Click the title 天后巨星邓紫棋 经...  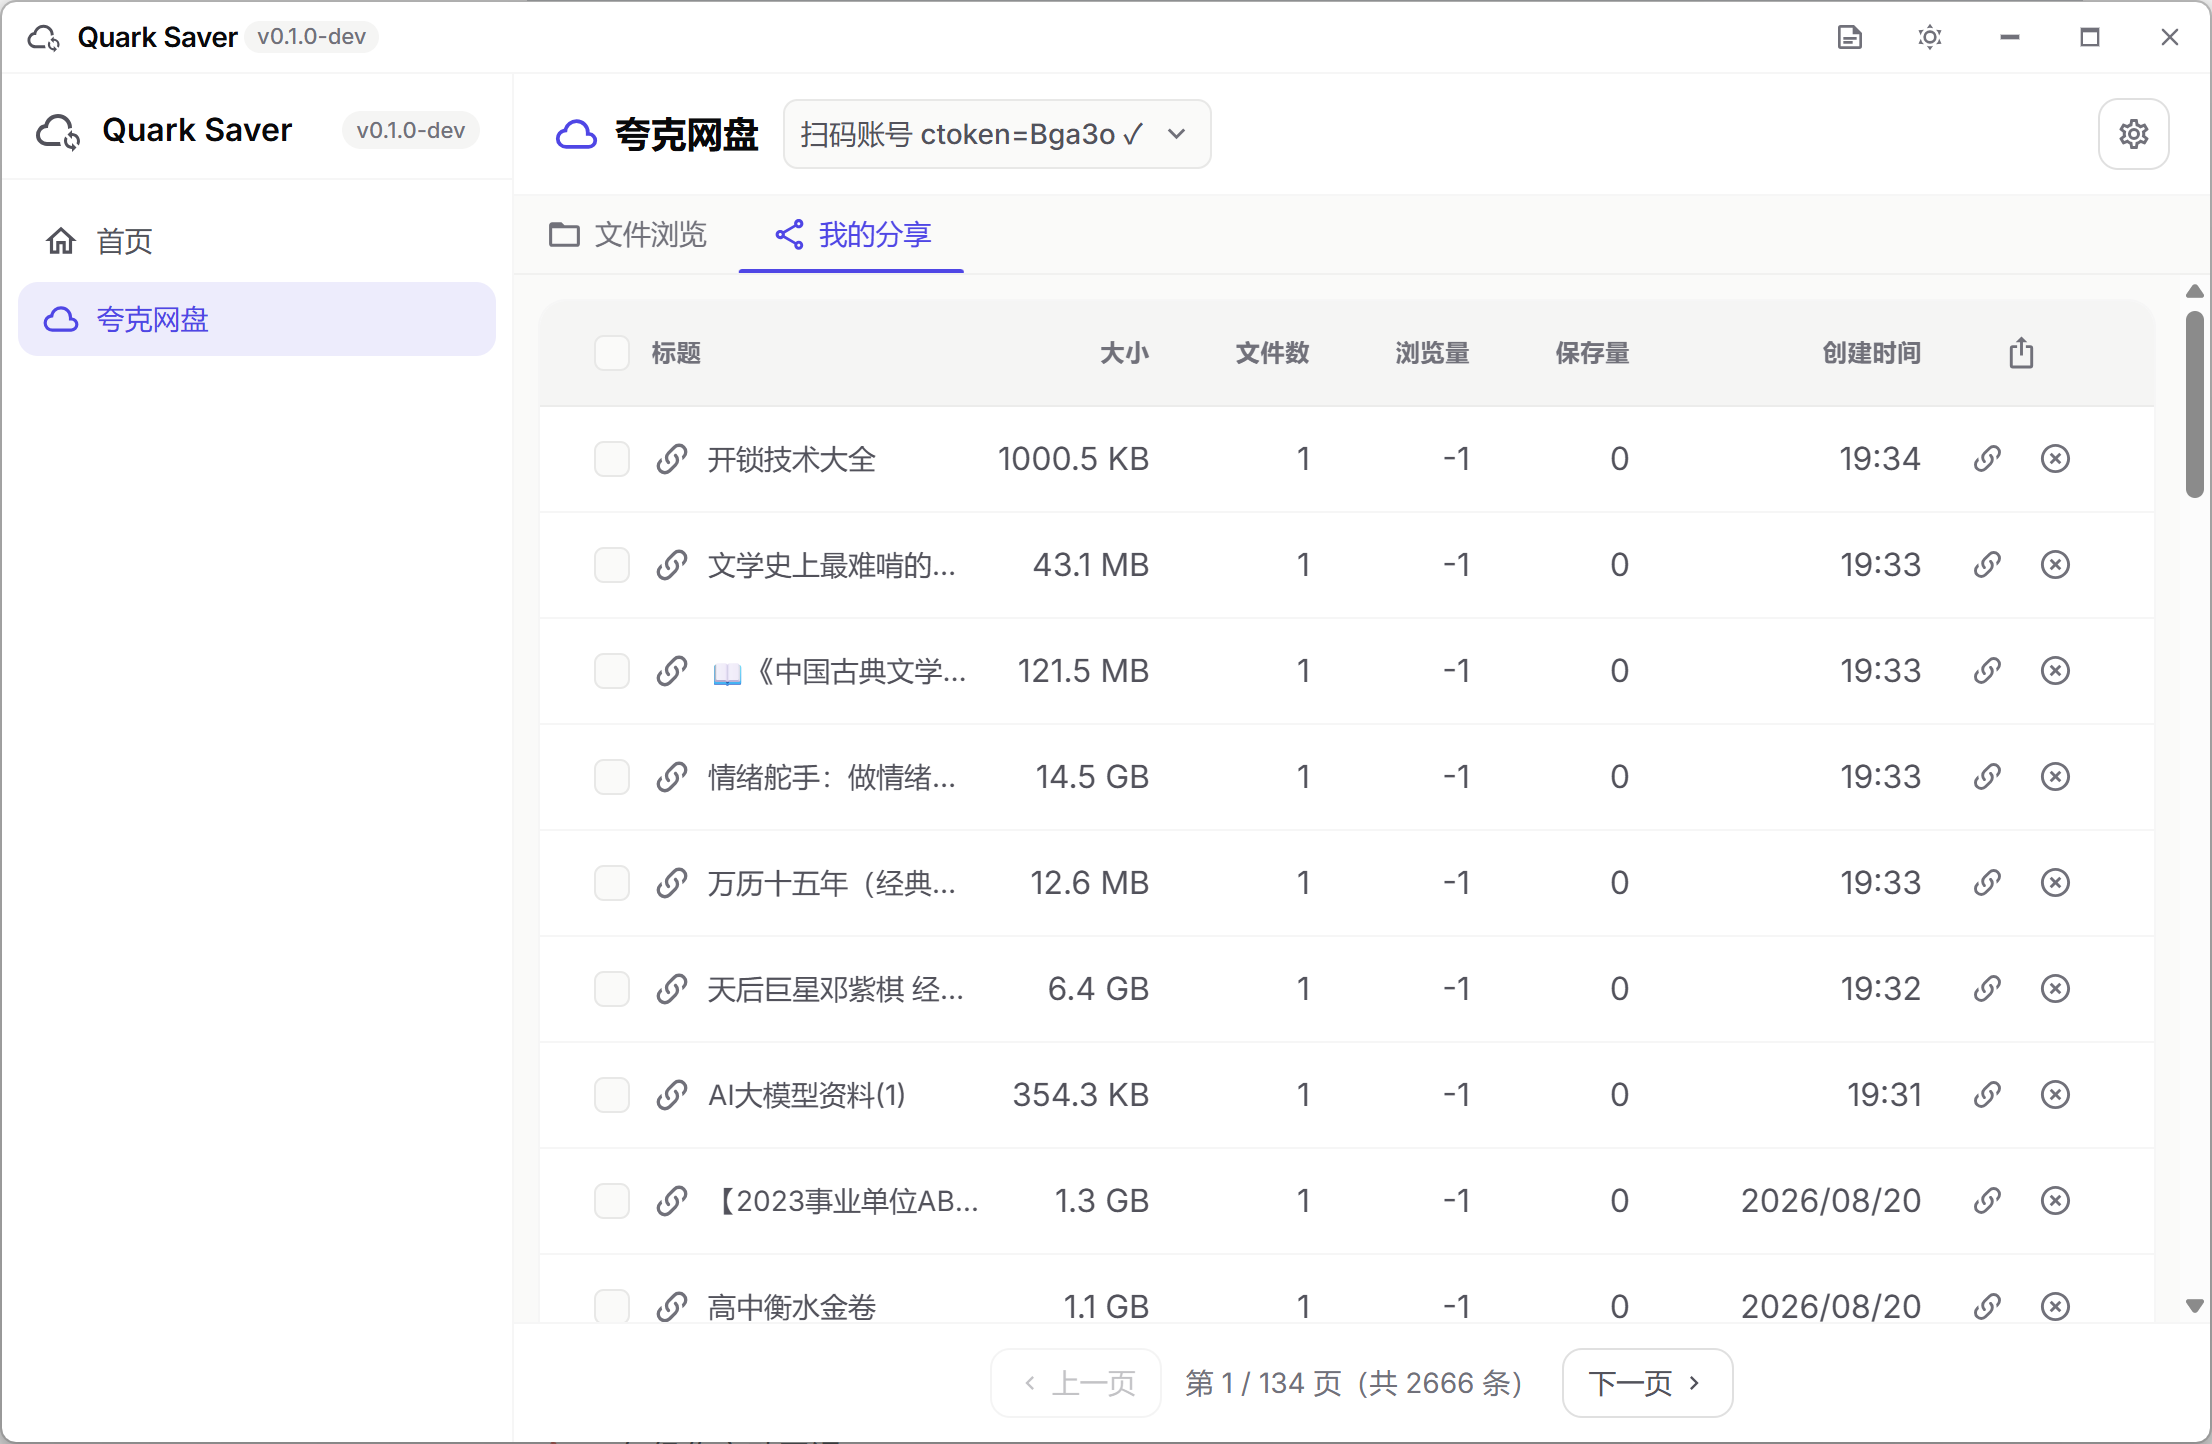pos(835,989)
